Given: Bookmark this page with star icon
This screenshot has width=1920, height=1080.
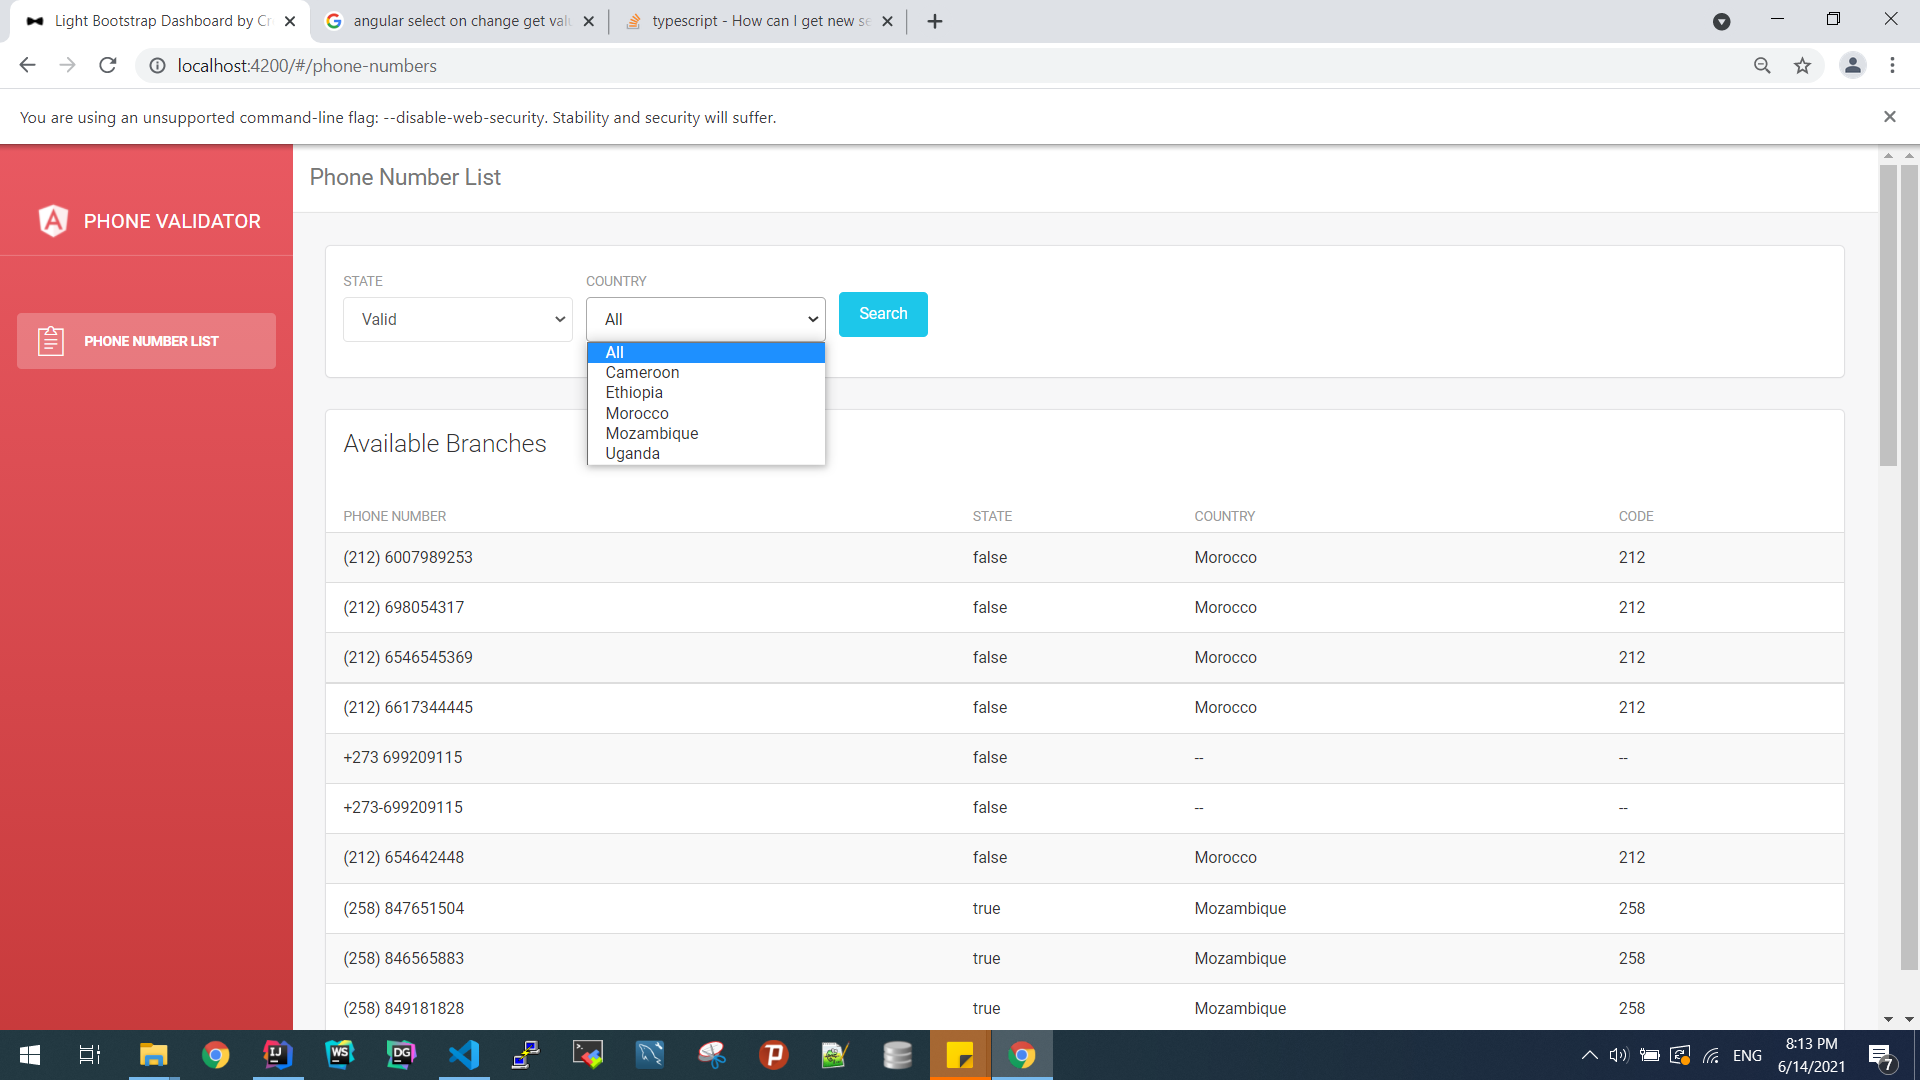Looking at the screenshot, I should [x=1802, y=66].
